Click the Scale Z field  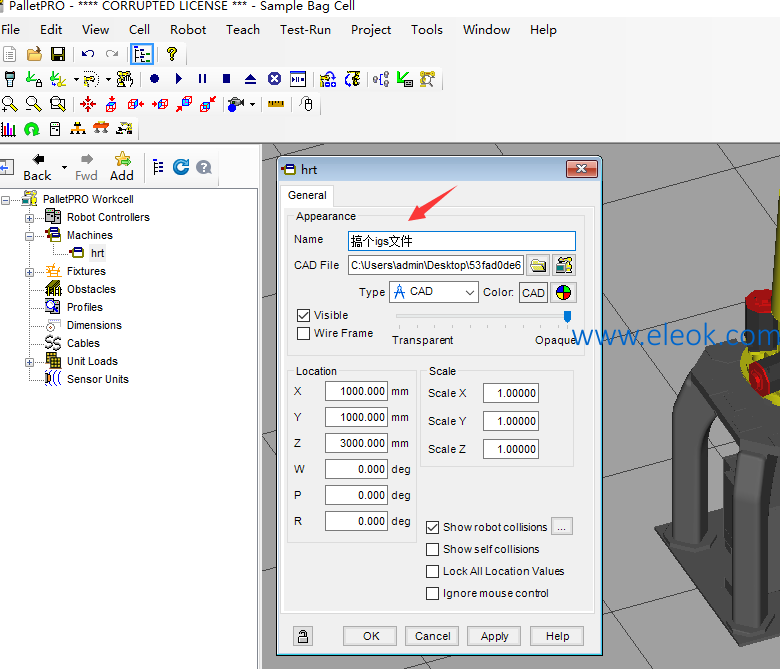(511, 449)
